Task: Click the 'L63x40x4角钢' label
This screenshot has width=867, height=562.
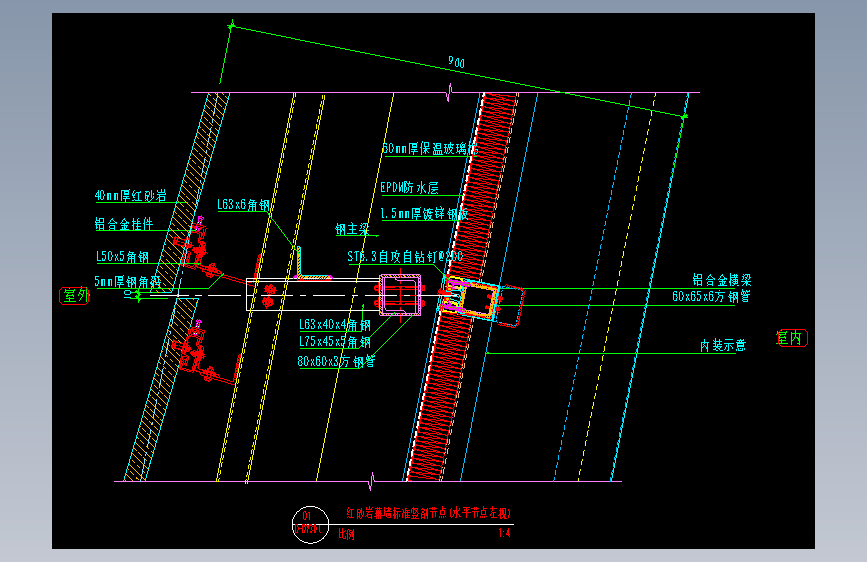Action: point(335,325)
